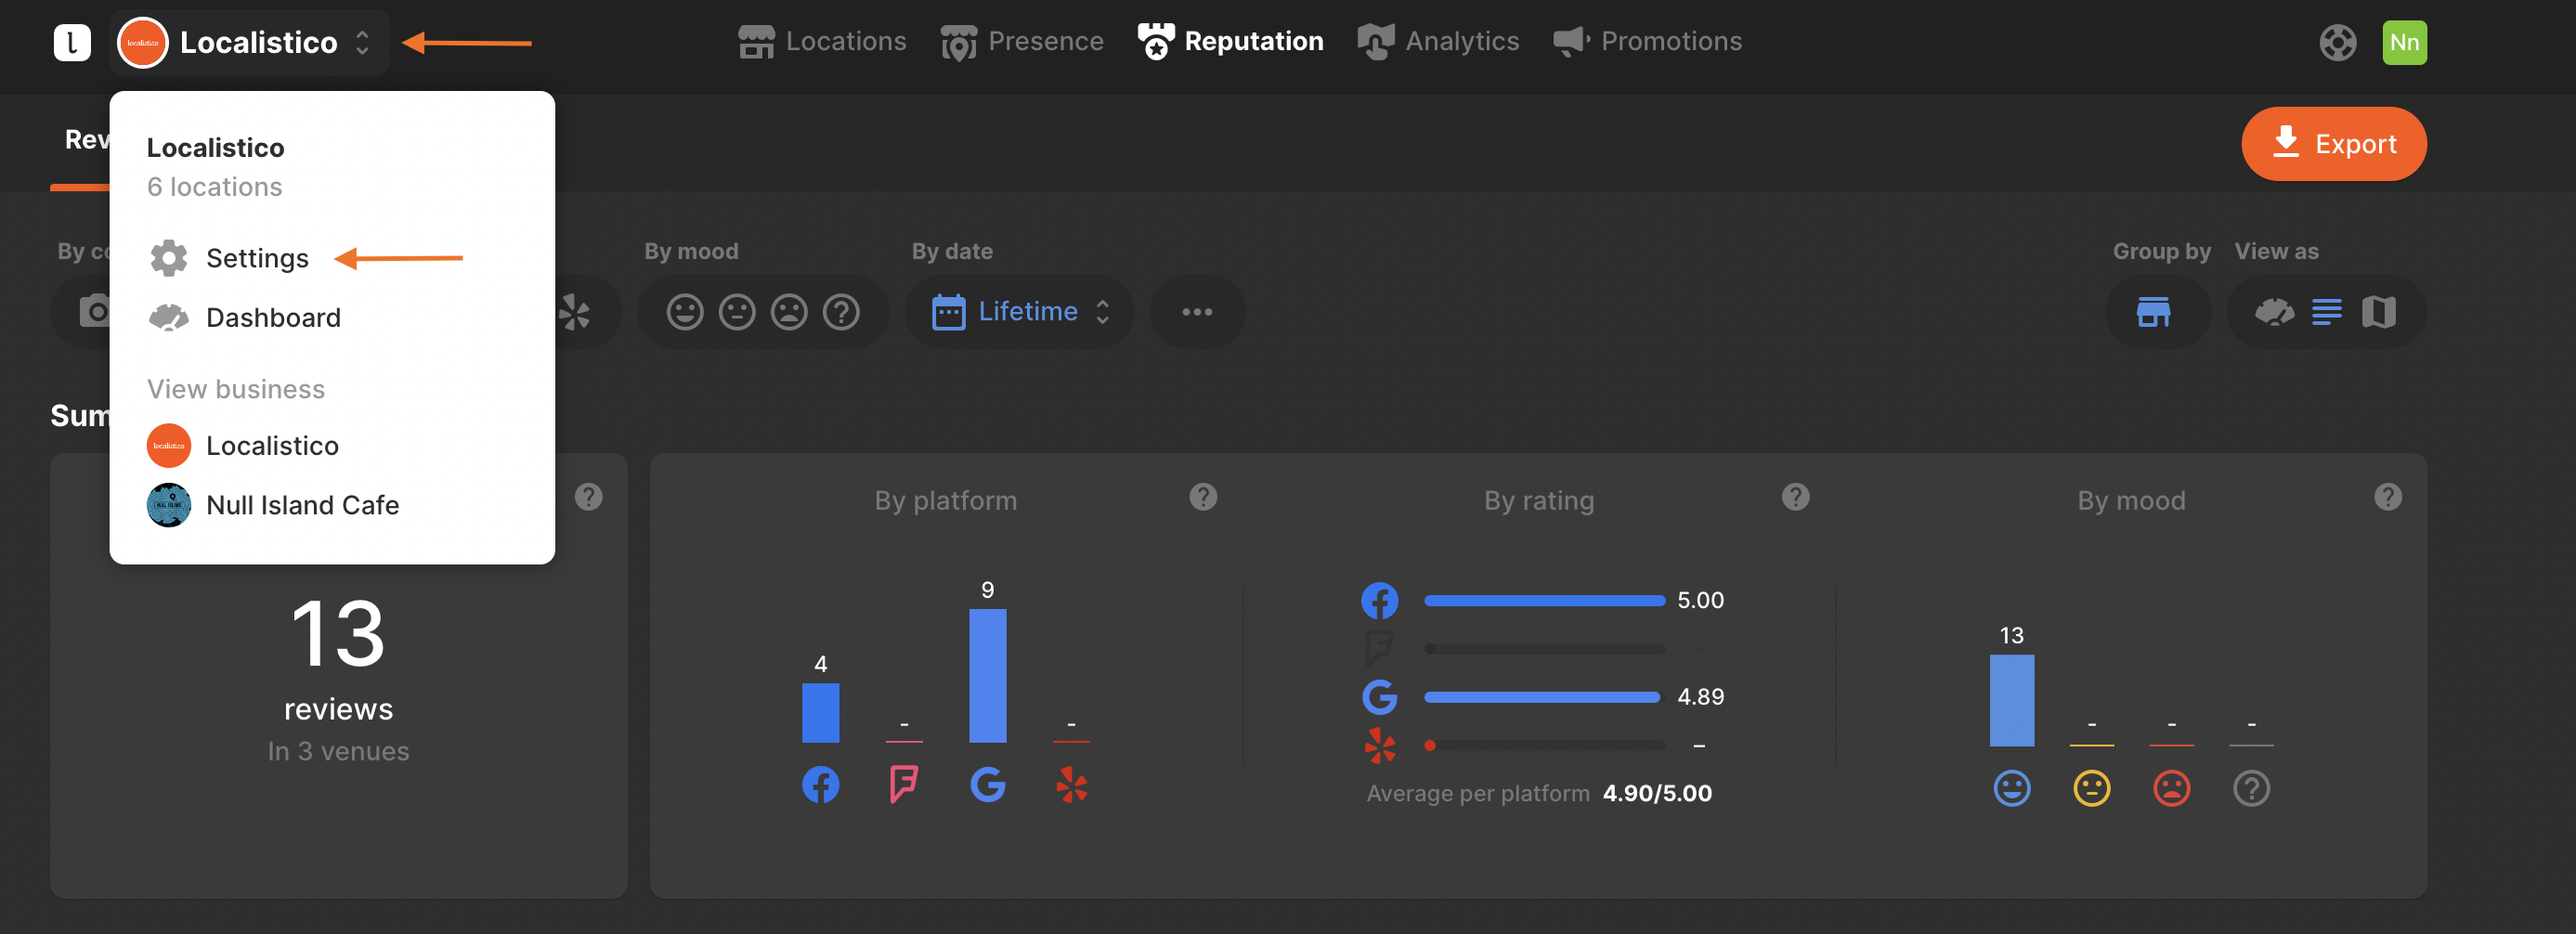2576x934 pixels.
Task: Switch to Promotions in top navigation
Action: click(1647, 41)
